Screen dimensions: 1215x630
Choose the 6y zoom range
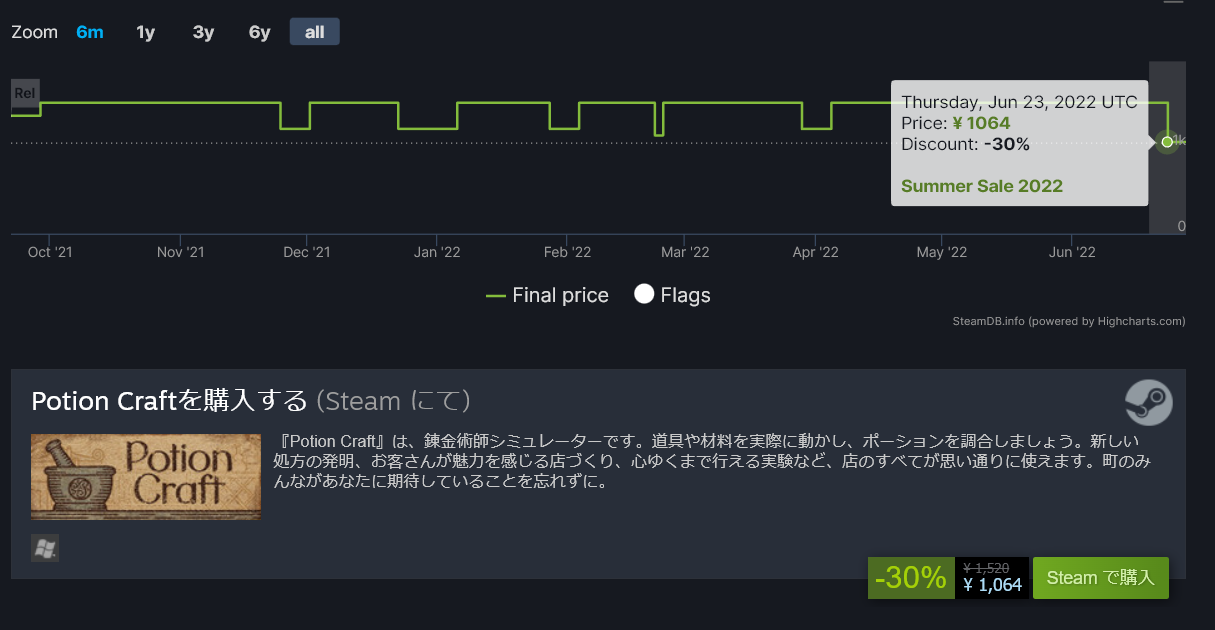(x=259, y=32)
